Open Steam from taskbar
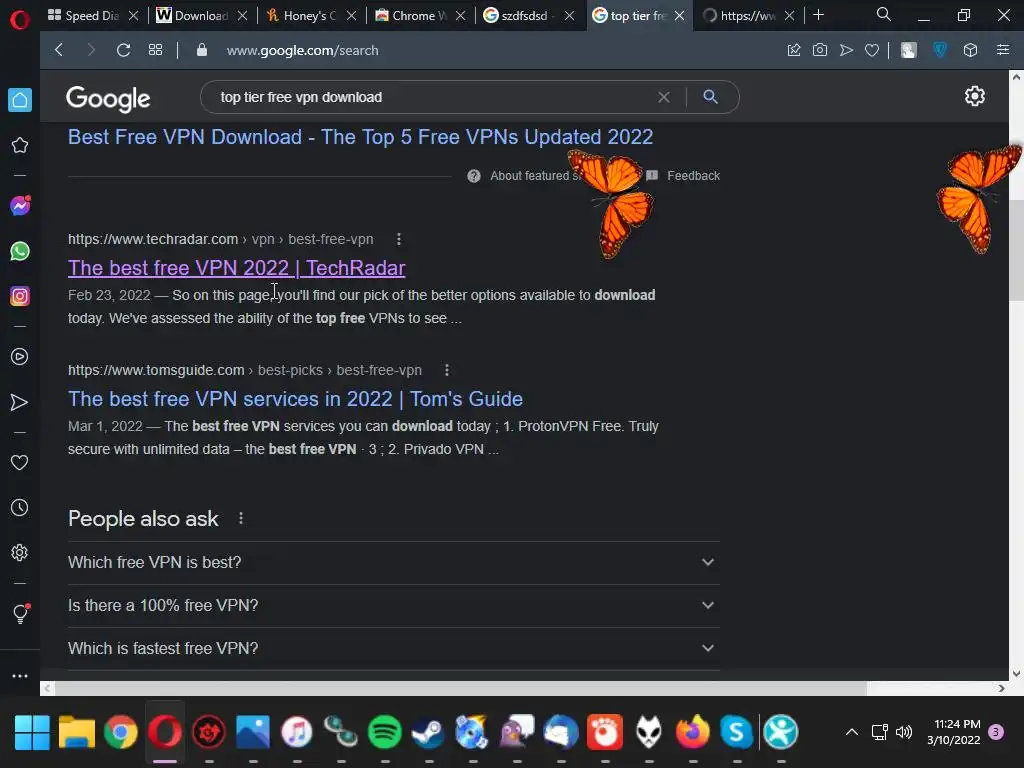1024x768 pixels. (x=428, y=732)
